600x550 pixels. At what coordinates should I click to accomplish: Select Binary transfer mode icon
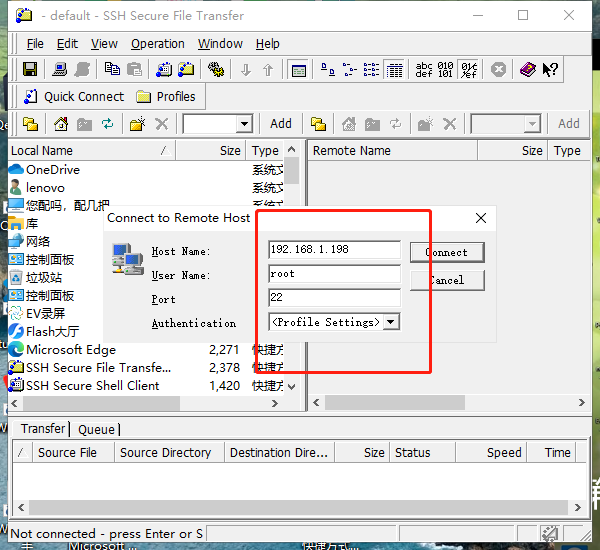pyautogui.click(x=445, y=70)
